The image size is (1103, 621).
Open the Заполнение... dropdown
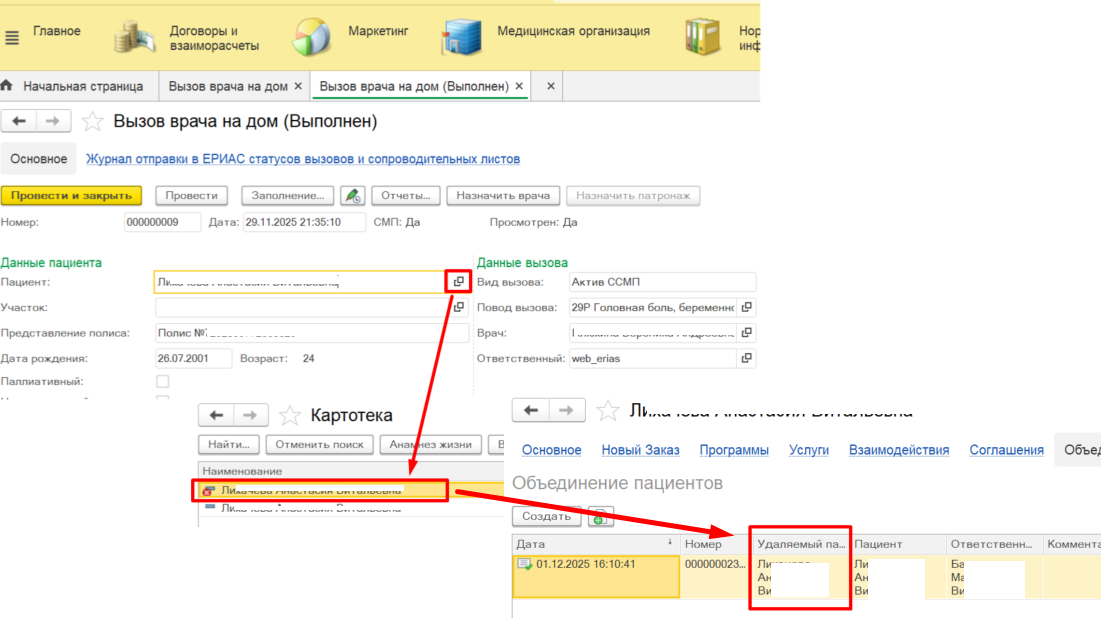click(287, 196)
